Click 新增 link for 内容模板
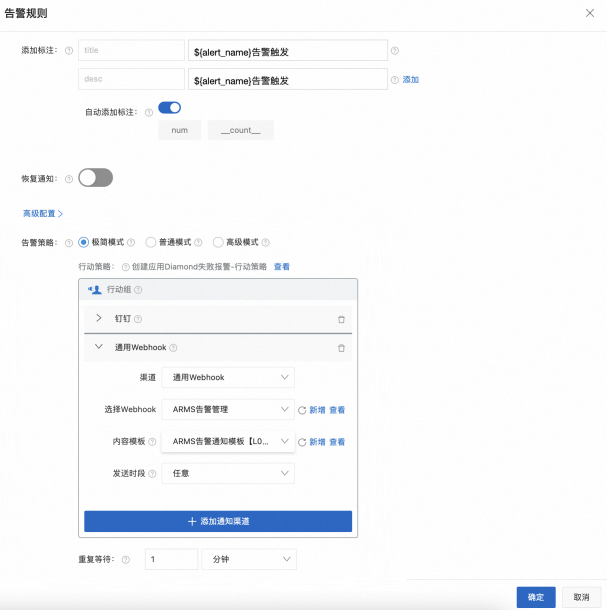This screenshot has height=610, width=607. pos(317,442)
